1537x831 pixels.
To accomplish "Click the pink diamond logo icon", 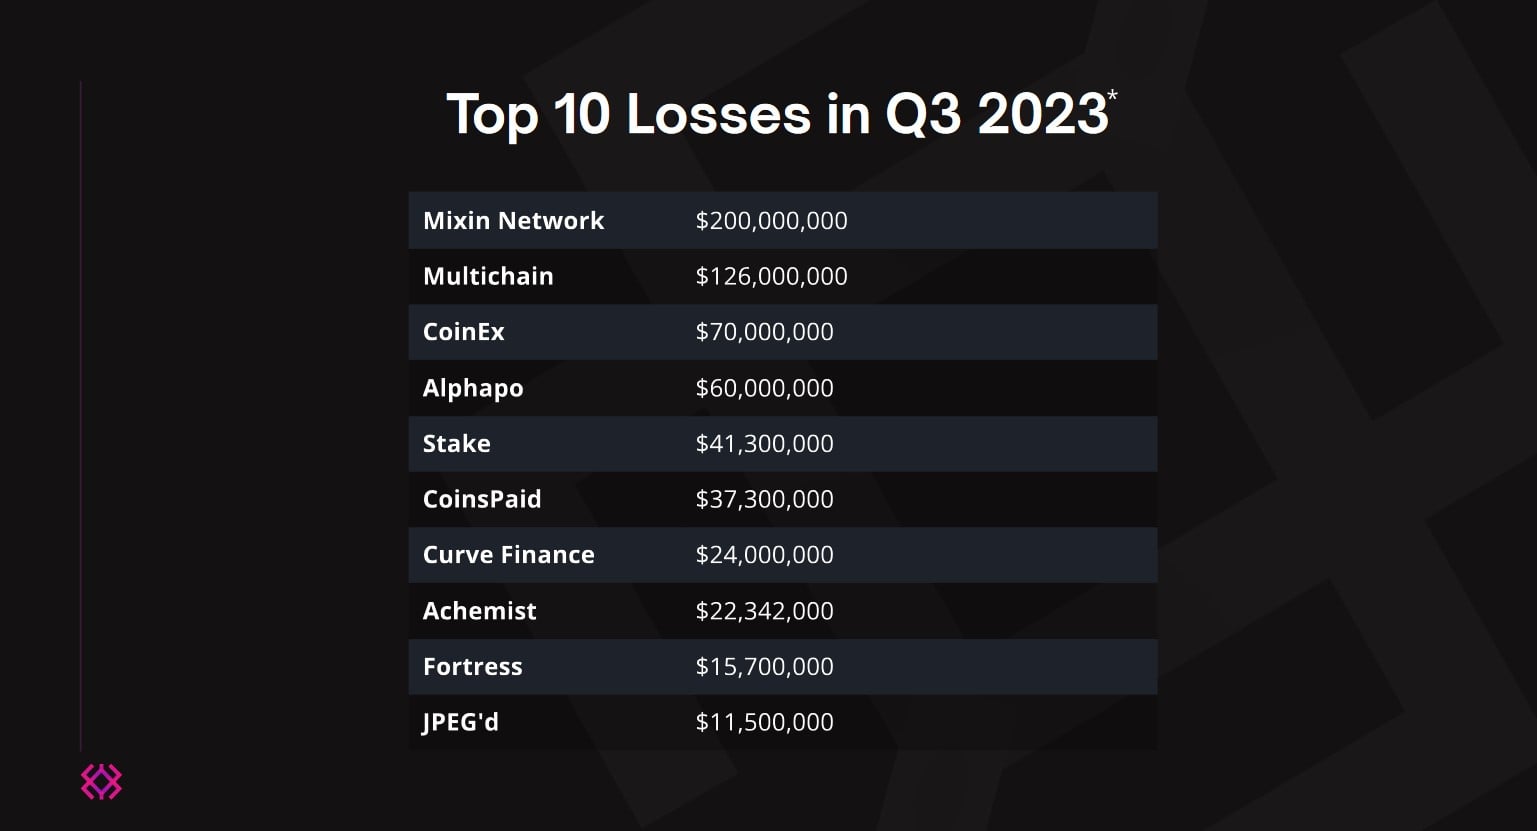I will tap(101, 782).
